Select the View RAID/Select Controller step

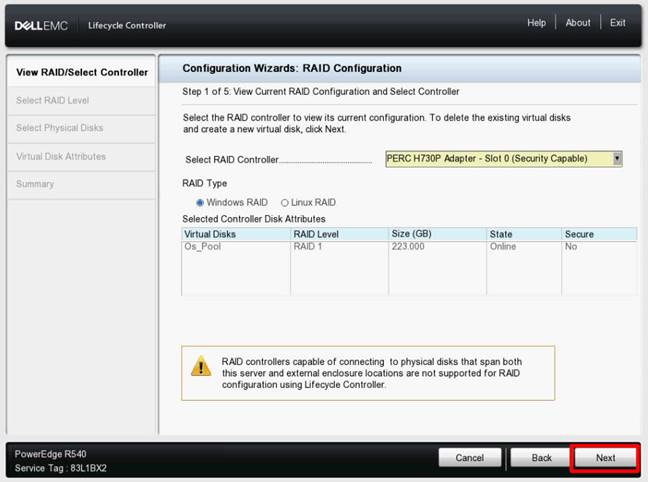point(81,72)
